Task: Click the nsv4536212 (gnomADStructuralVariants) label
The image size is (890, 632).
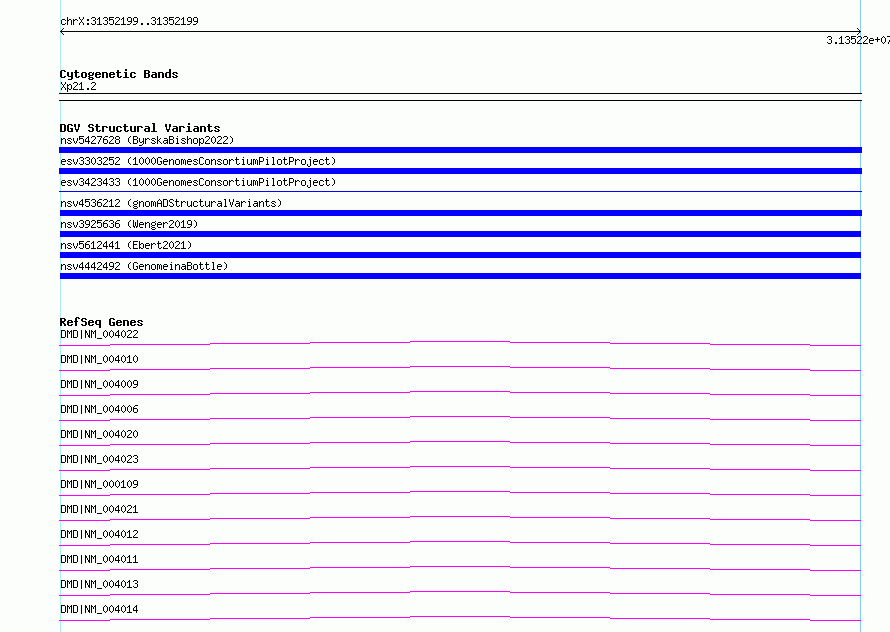Action: tap(171, 203)
